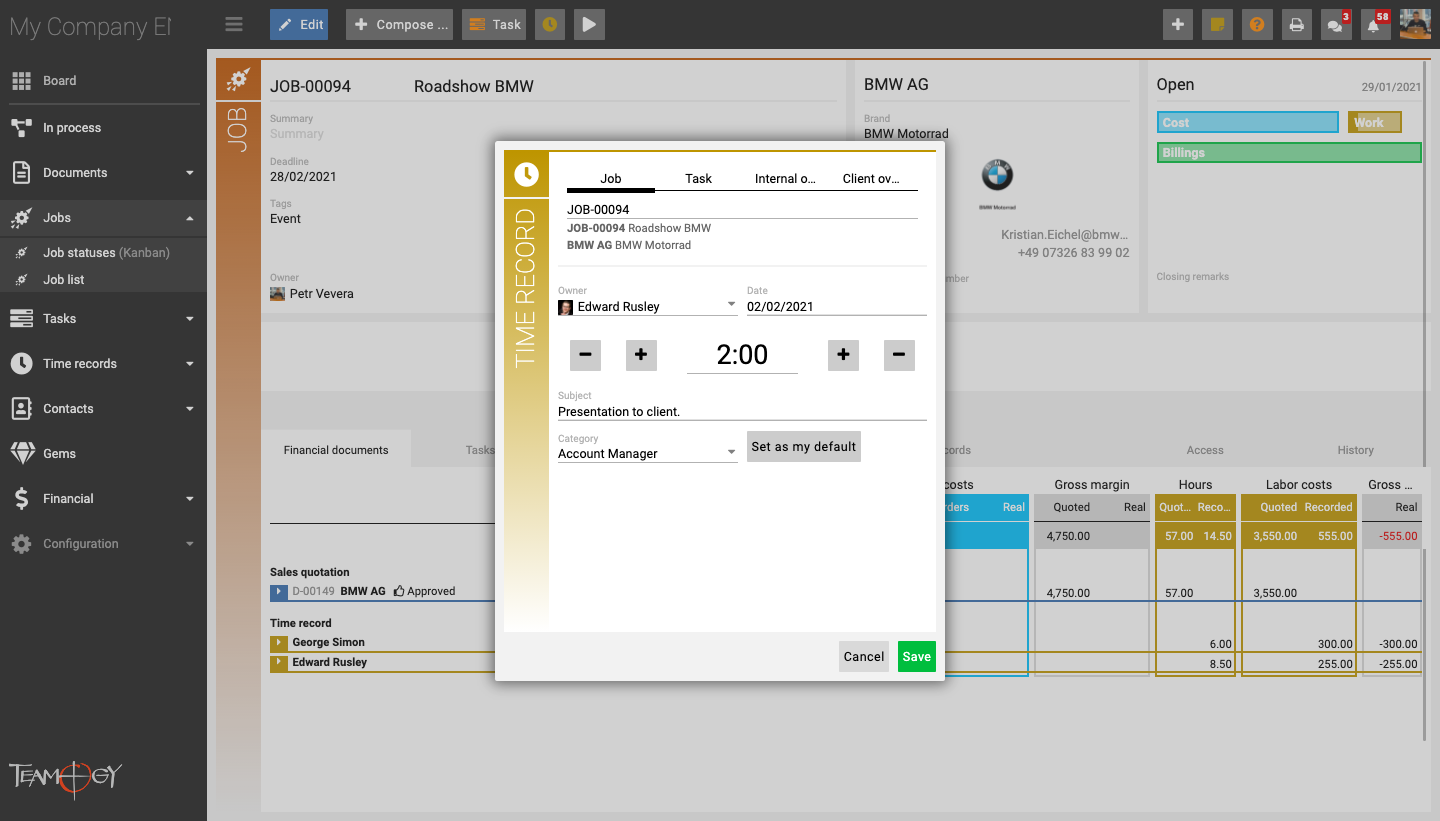Viewport: 1440px width, 821px height.
Task: Open Job statuses (Kanban)
Action: pos(106,253)
